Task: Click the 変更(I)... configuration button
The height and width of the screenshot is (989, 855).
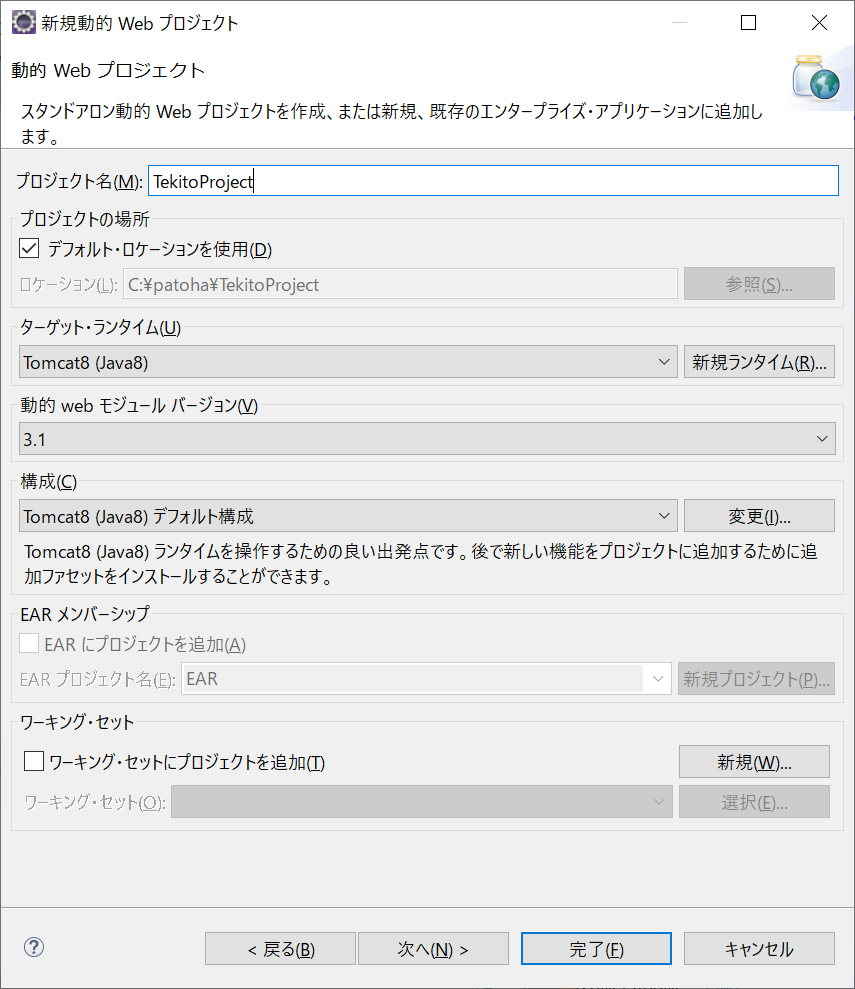Action: [x=759, y=516]
